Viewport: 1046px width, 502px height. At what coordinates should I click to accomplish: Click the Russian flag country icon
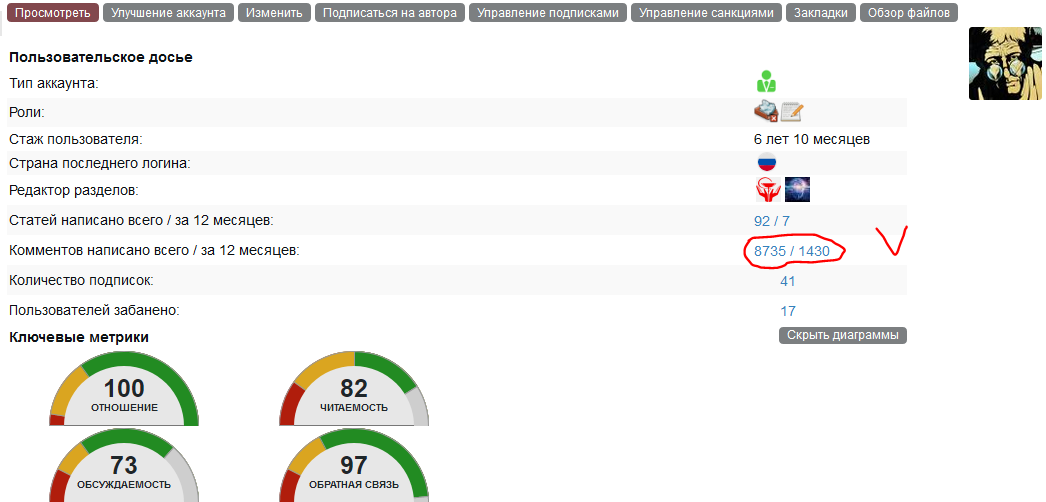766,163
